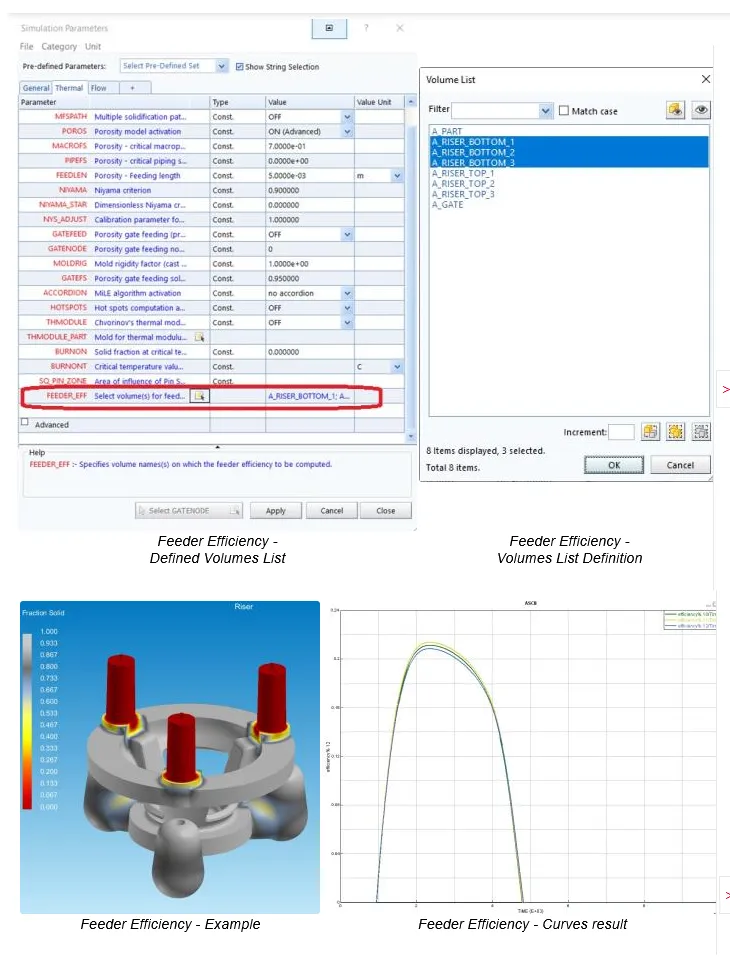Open the volume picker icon for FEEDER_EFF
Image resolution: width=730 pixels, height=962 pixels.
[199, 396]
